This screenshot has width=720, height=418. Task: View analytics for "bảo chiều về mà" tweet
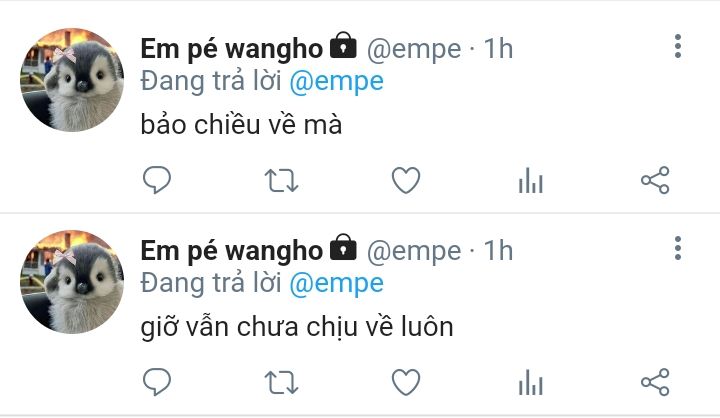click(x=531, y=180)
